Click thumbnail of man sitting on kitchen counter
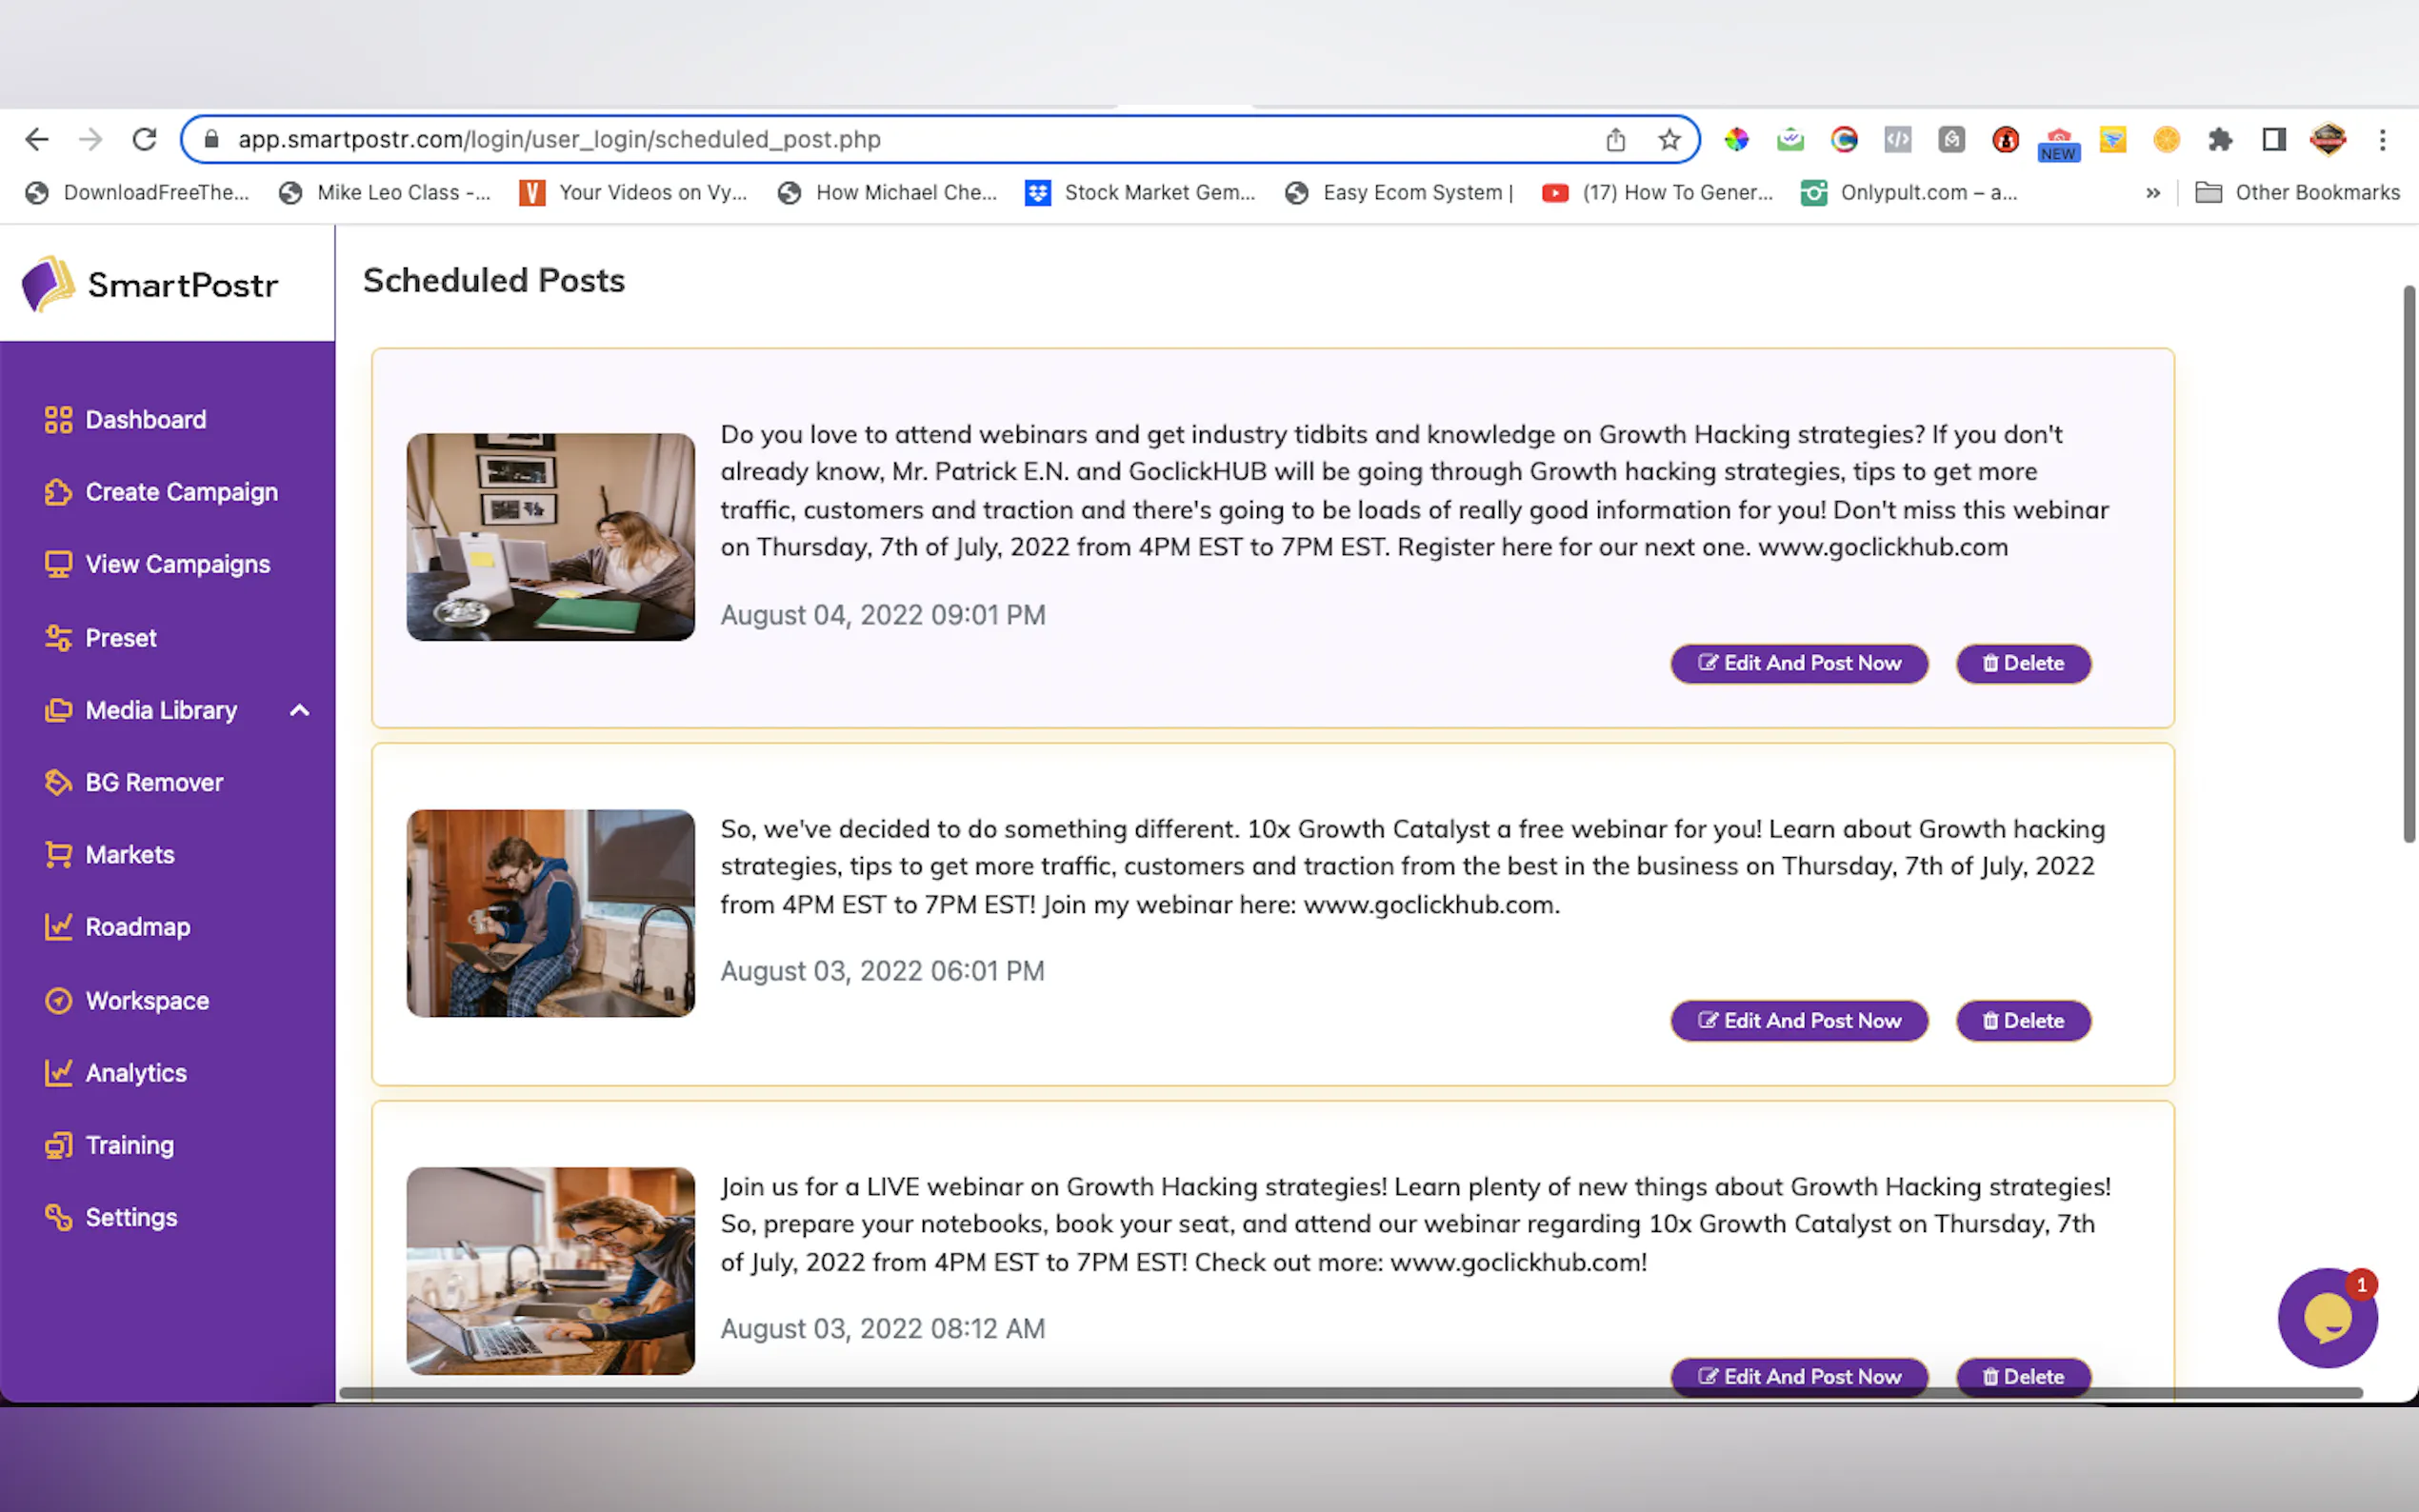The height and width of the screenshot is (1512, 2419). coord(550,913)
